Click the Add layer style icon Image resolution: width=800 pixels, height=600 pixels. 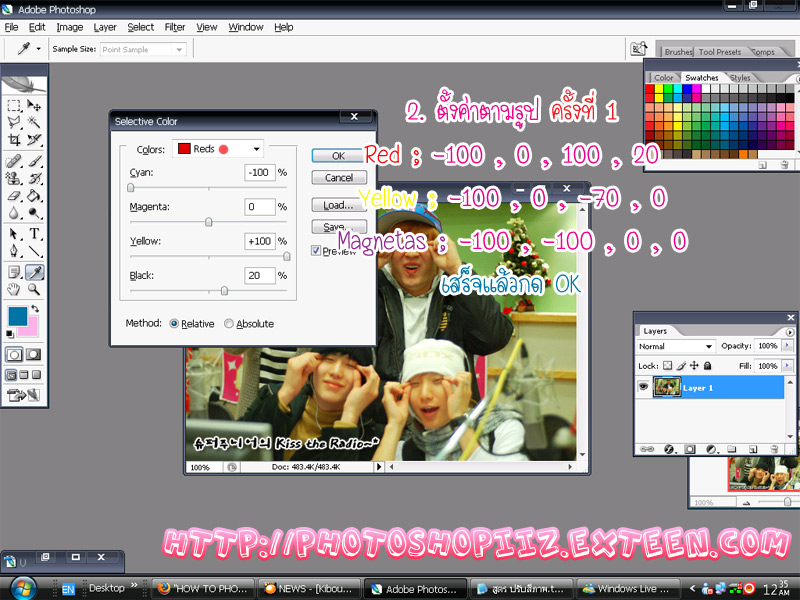point(669,449)
